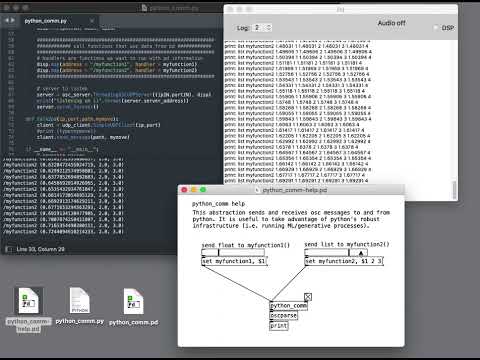Click 'Line 30, Column 29' status text
The width and height of the screenshot is (480, 360).
pos(40,249)
